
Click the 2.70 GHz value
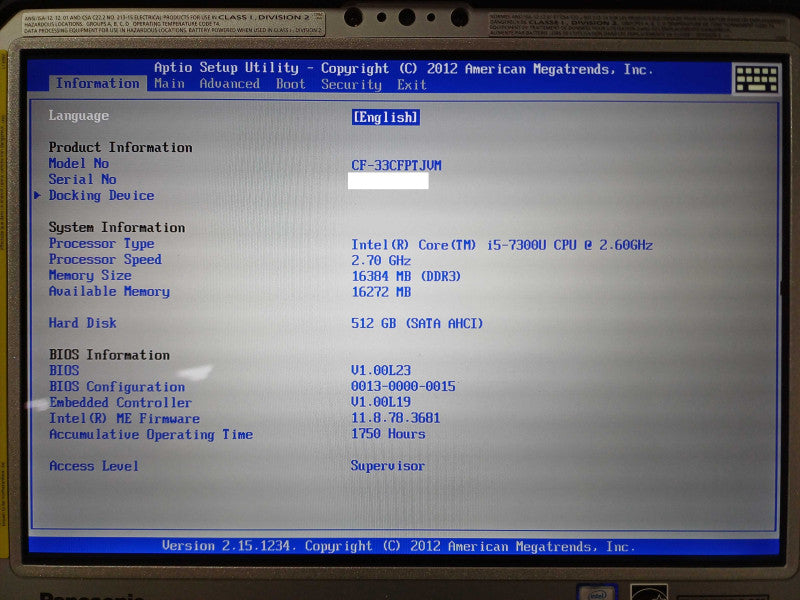click(381, 261)
